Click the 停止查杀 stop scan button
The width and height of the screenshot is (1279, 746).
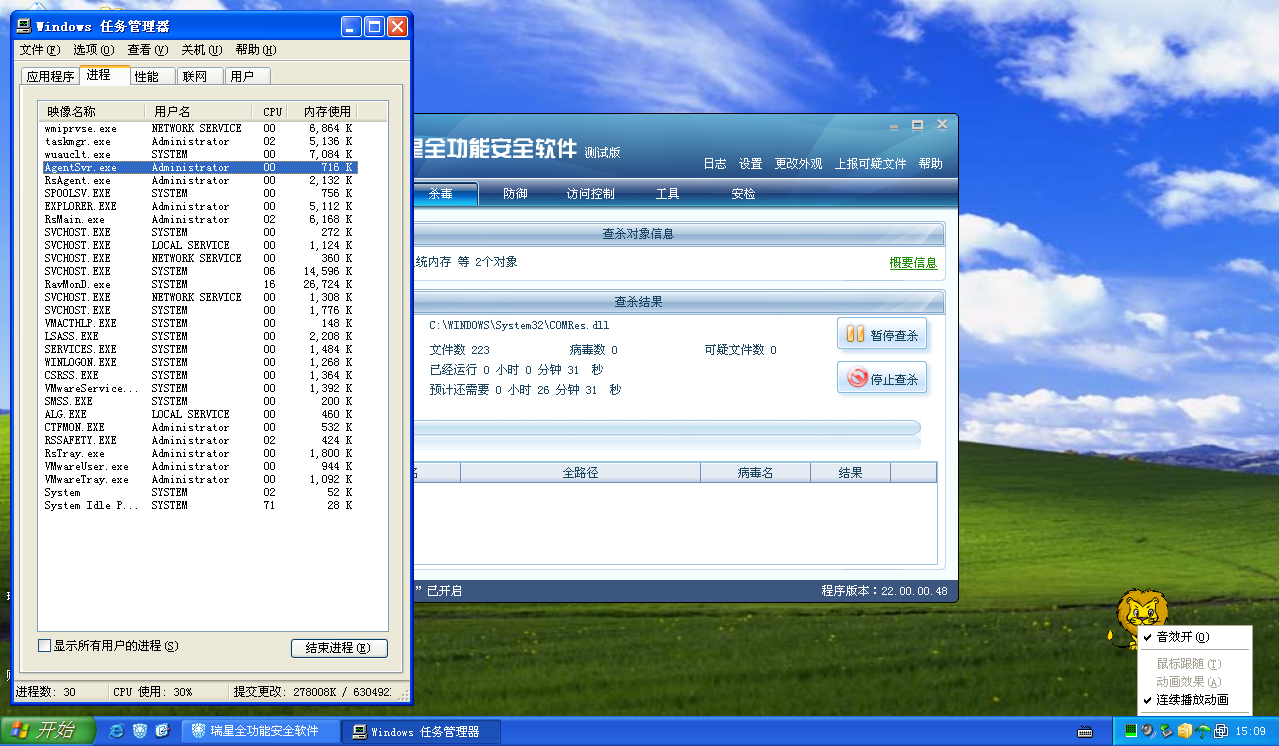click(x=882, y=378)
